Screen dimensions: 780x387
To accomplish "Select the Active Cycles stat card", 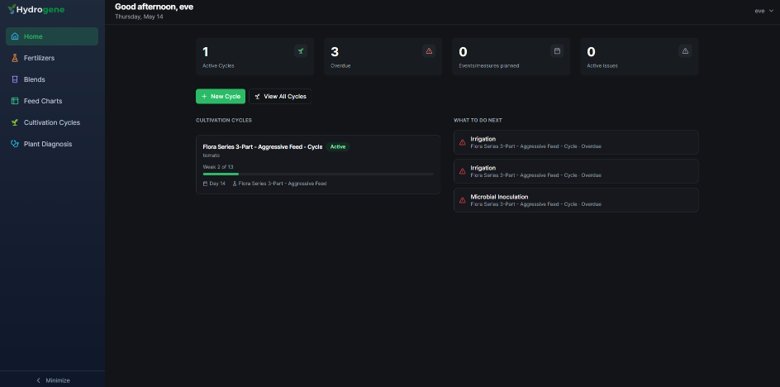I will pos(255,57).
